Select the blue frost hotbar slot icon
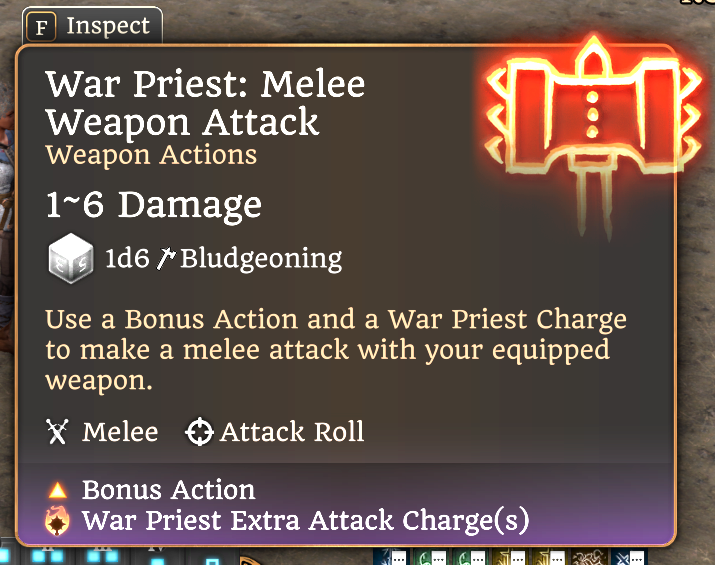 [389, 557]
